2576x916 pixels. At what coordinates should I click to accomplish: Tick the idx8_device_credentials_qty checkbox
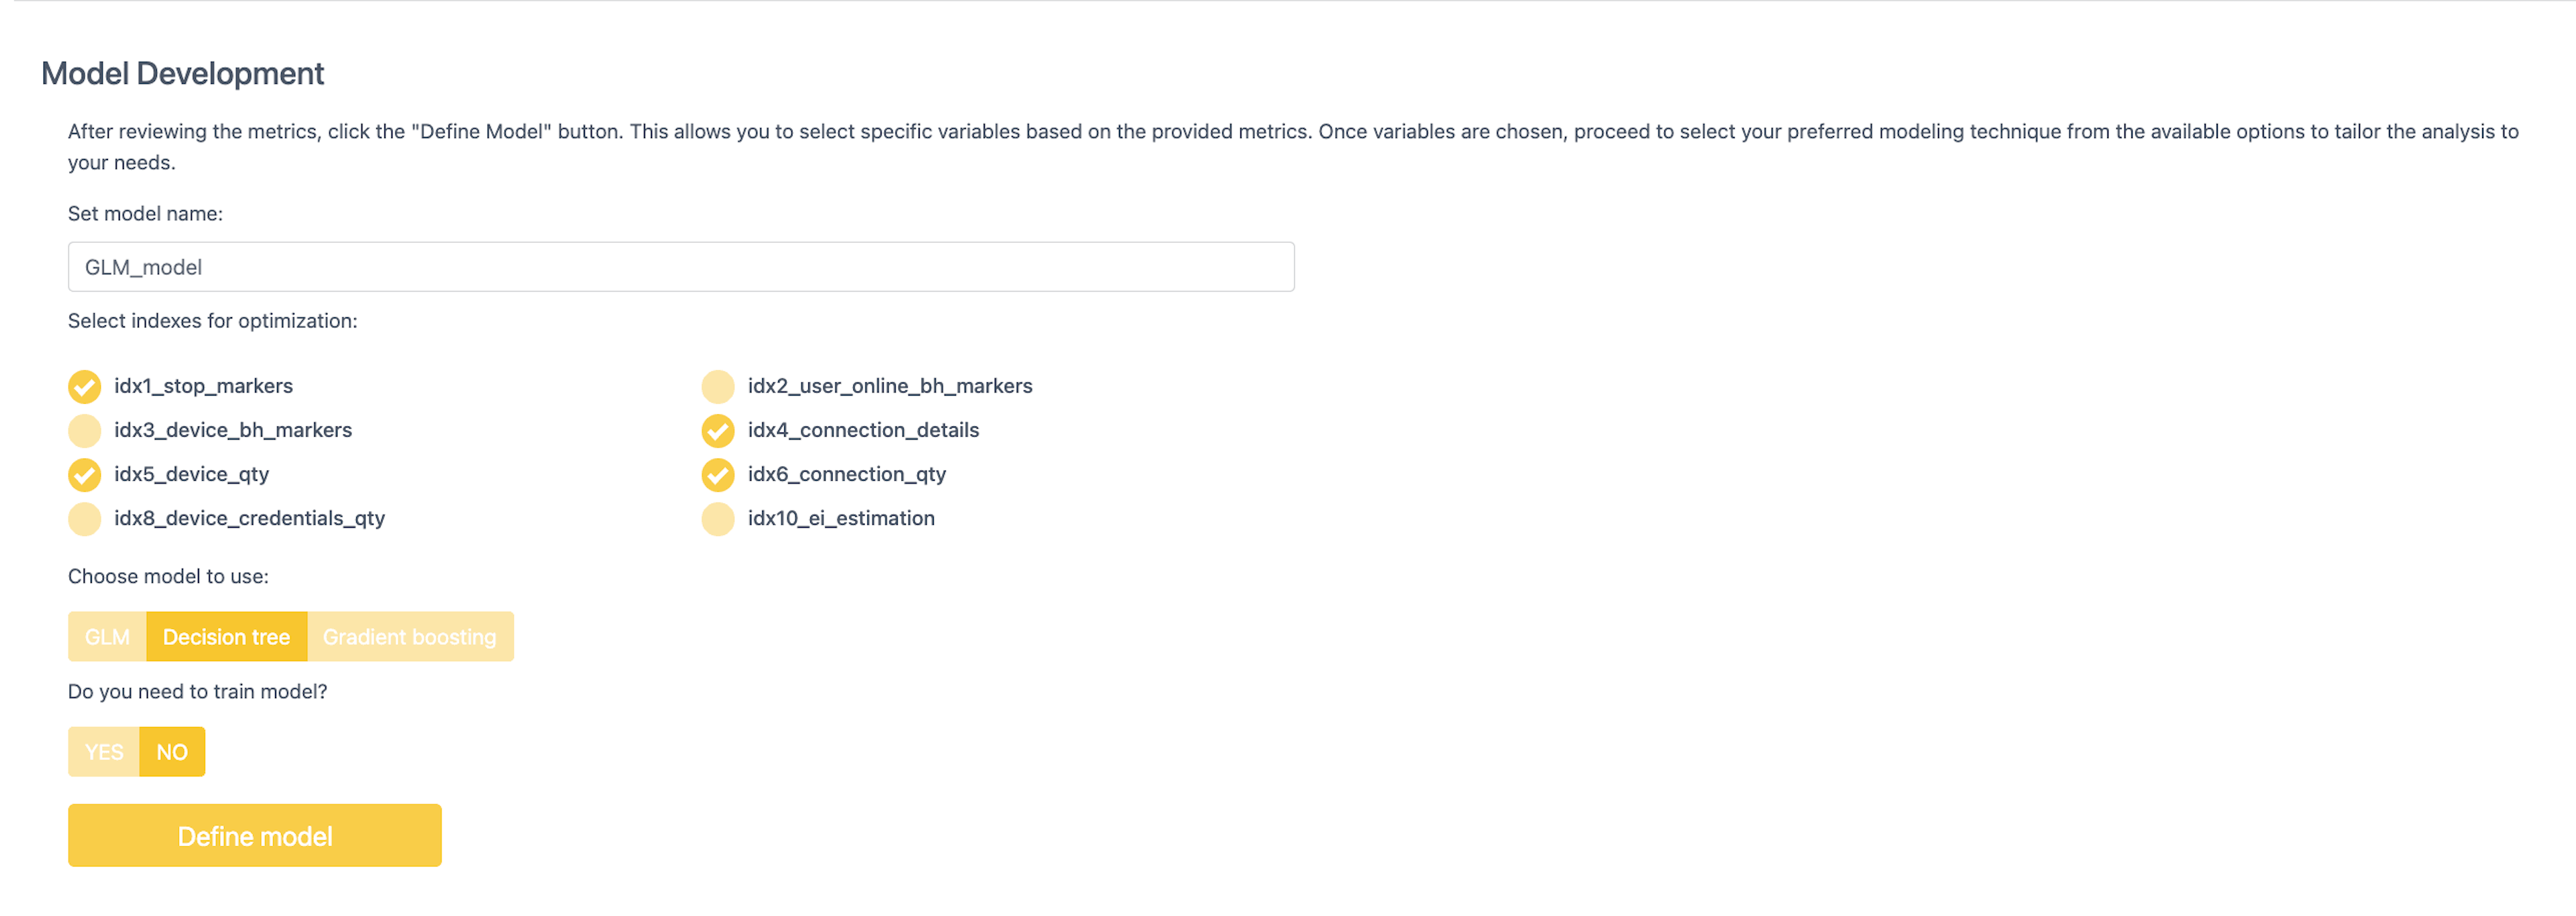(84, 518)
